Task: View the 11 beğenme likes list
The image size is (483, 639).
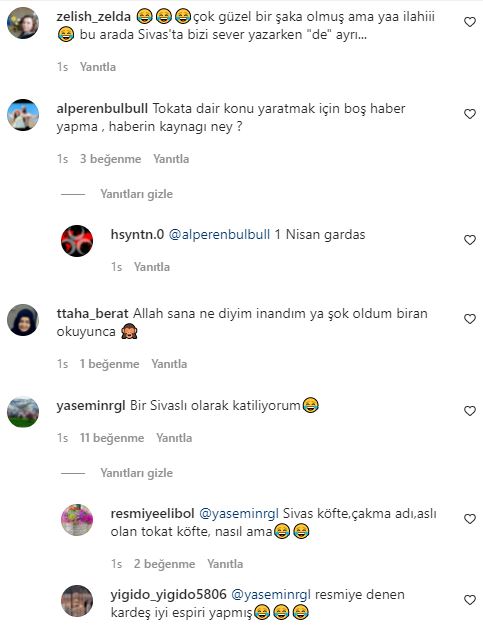Action: (112, 438)
